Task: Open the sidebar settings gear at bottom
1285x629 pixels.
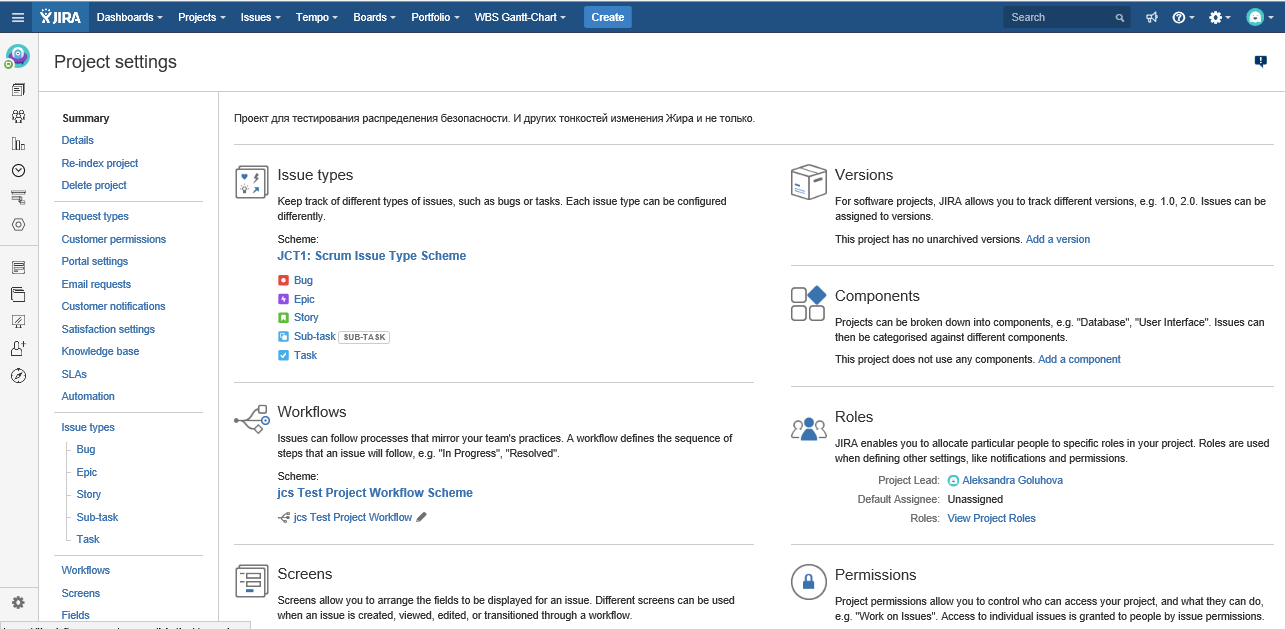Action: click(18, 602)
